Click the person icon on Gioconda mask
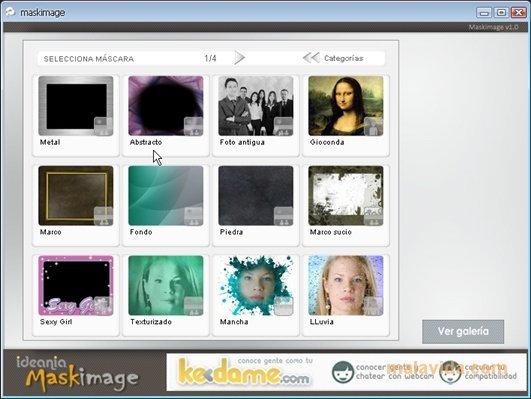 tap(373, 126)
